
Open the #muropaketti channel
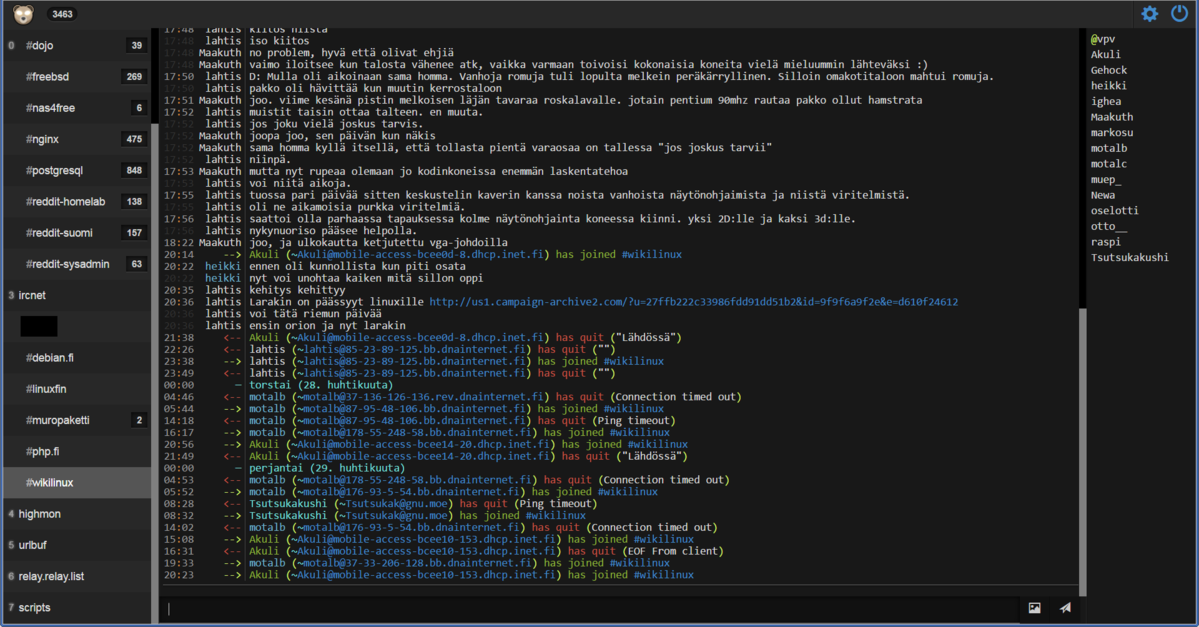pos(57,420)
